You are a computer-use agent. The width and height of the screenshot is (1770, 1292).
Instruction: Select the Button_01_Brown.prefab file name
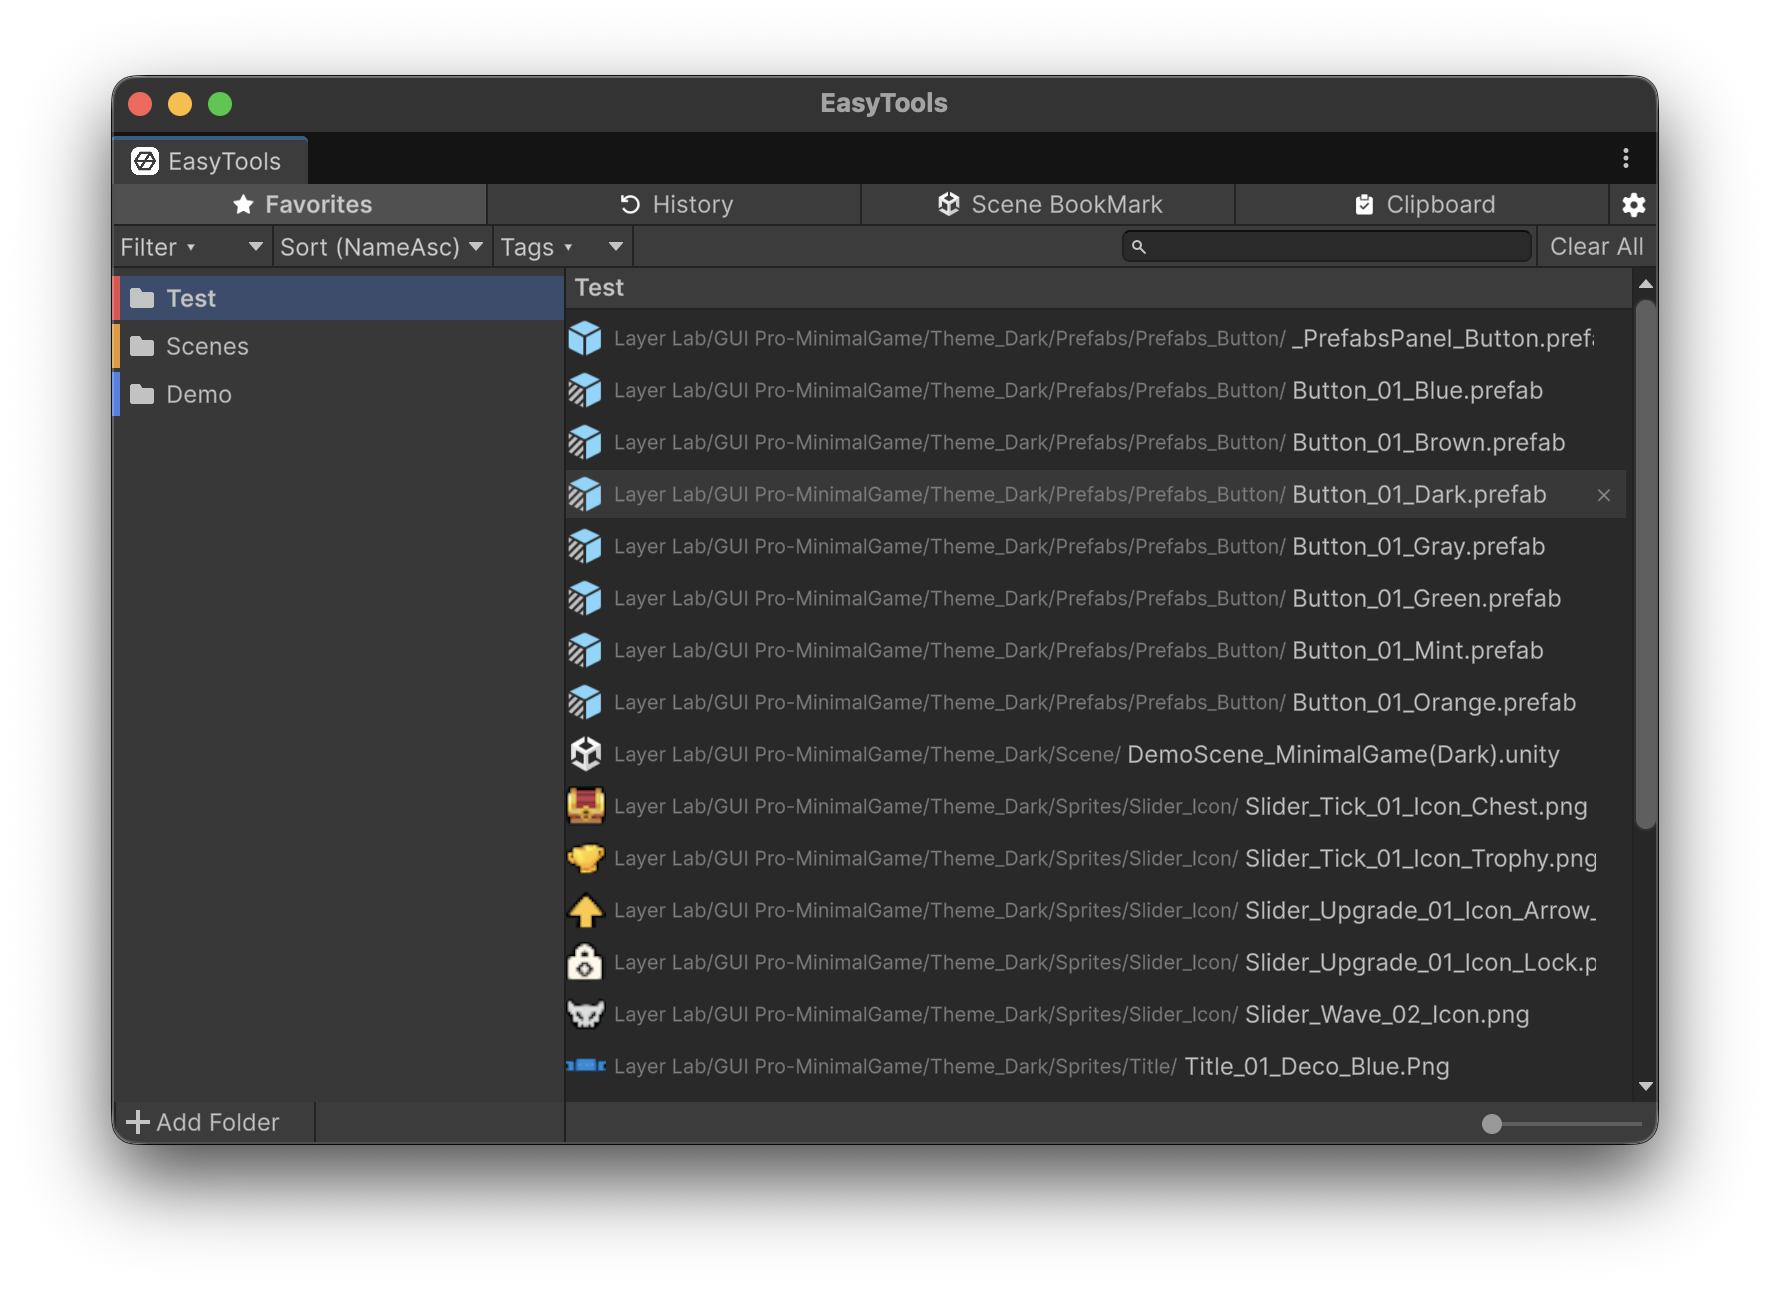1429,442
